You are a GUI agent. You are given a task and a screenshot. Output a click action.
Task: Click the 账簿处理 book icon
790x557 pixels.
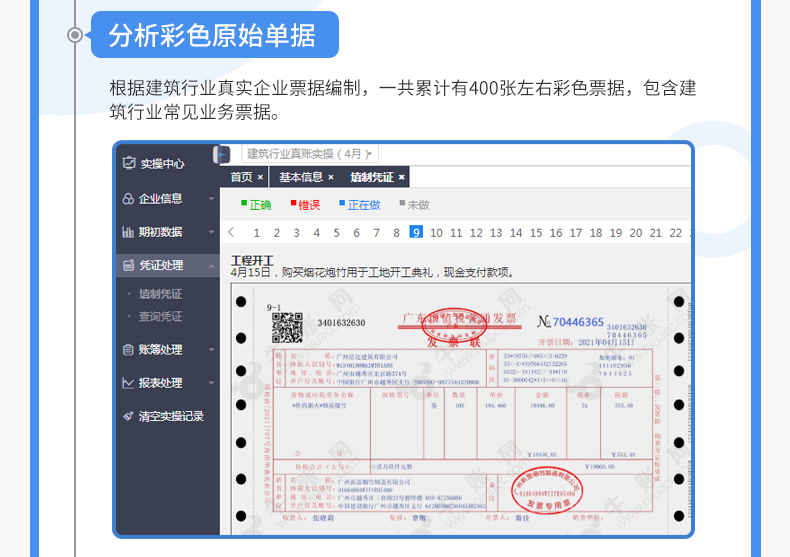(128, 349)
